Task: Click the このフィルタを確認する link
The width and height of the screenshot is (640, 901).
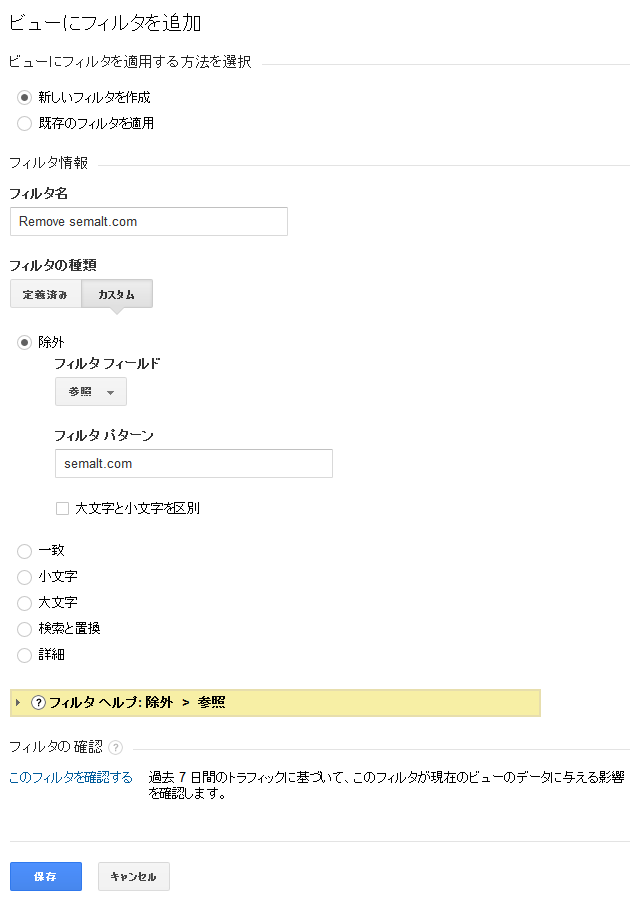Action: point(71,777)
